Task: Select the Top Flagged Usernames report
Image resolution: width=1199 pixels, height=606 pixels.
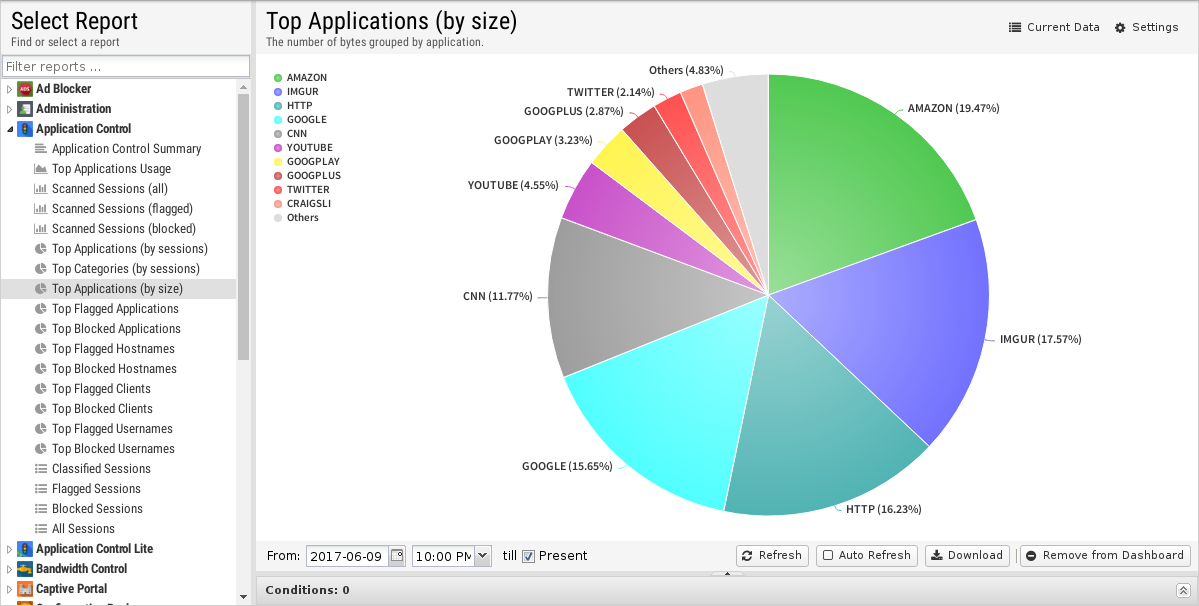Action: click(x=112, y=429)
